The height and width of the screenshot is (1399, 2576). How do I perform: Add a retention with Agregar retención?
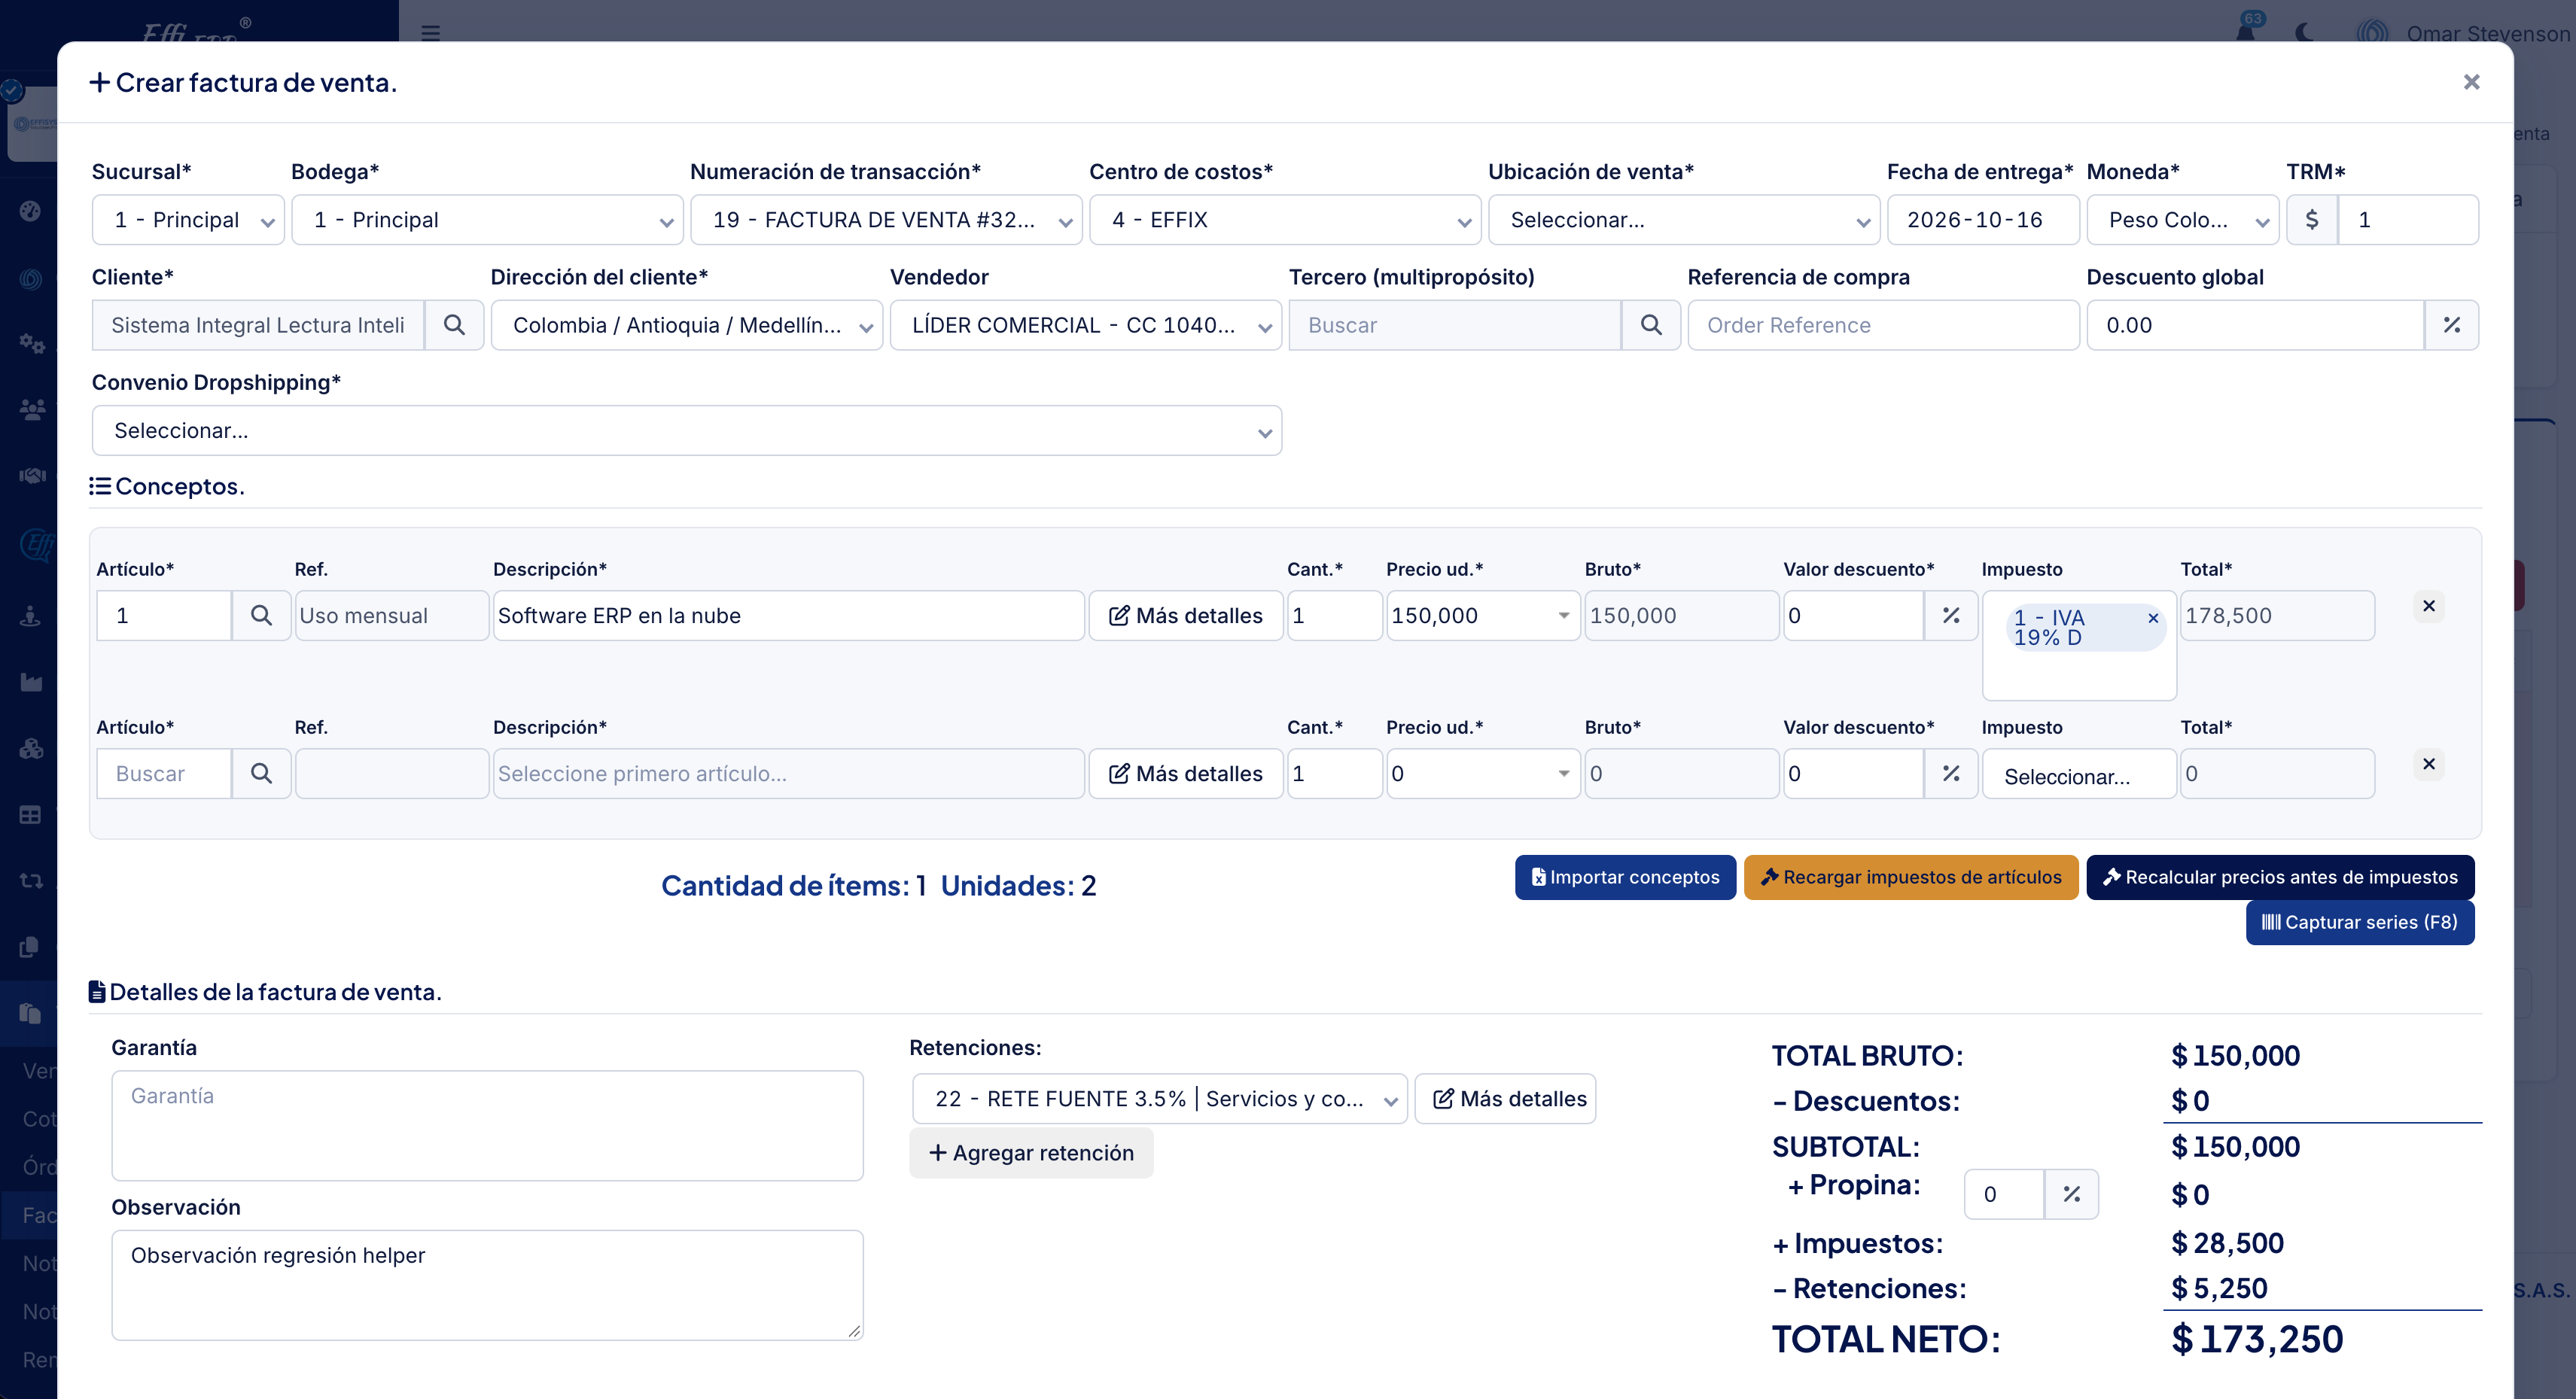point(1031,1153)
